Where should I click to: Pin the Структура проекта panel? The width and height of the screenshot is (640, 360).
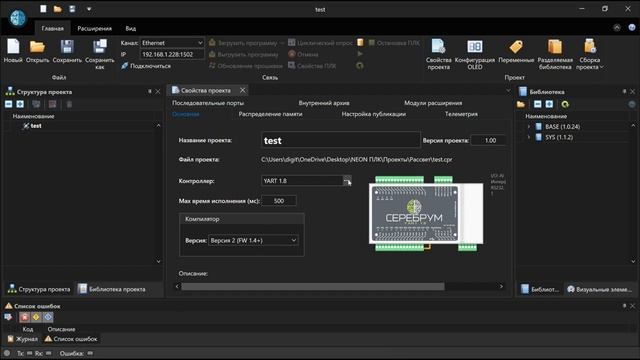149,92
